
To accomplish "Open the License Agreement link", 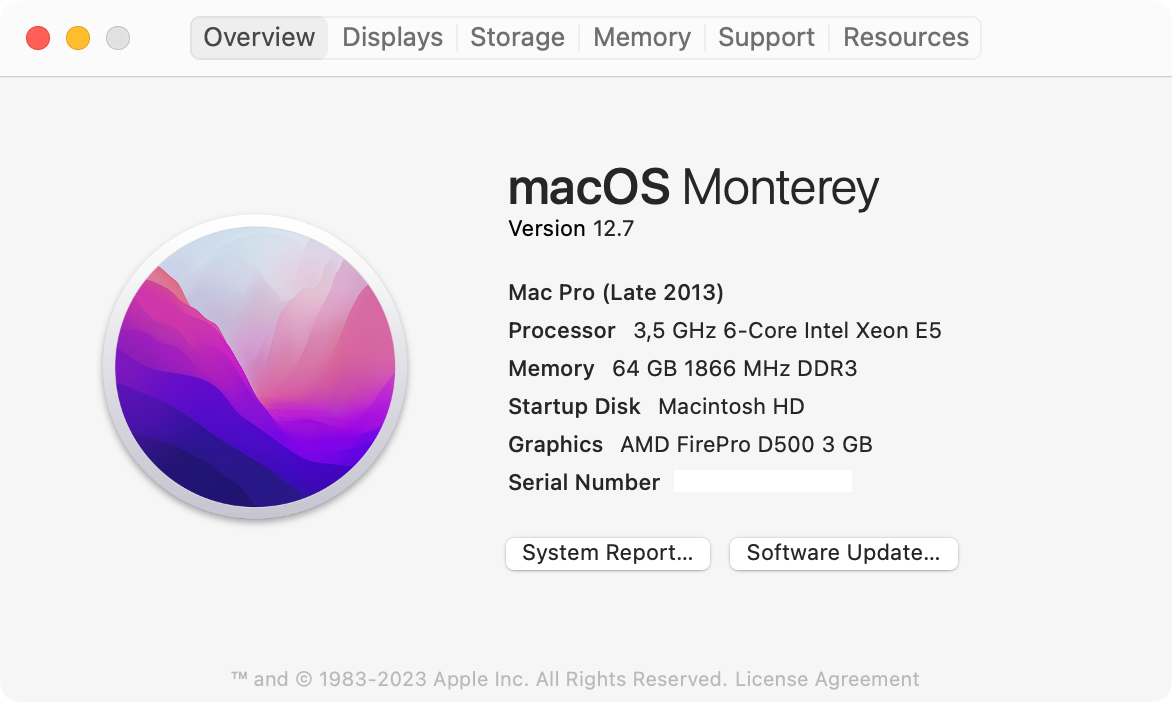I will (x=827, y=679).
